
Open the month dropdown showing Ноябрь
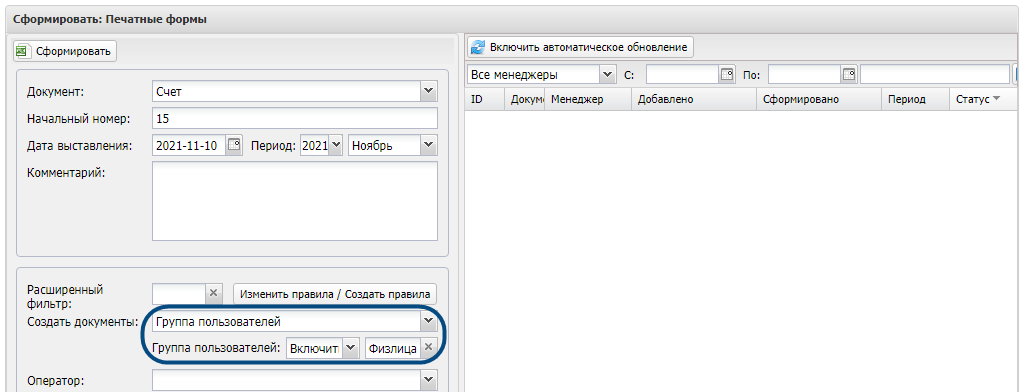[428, 145]
